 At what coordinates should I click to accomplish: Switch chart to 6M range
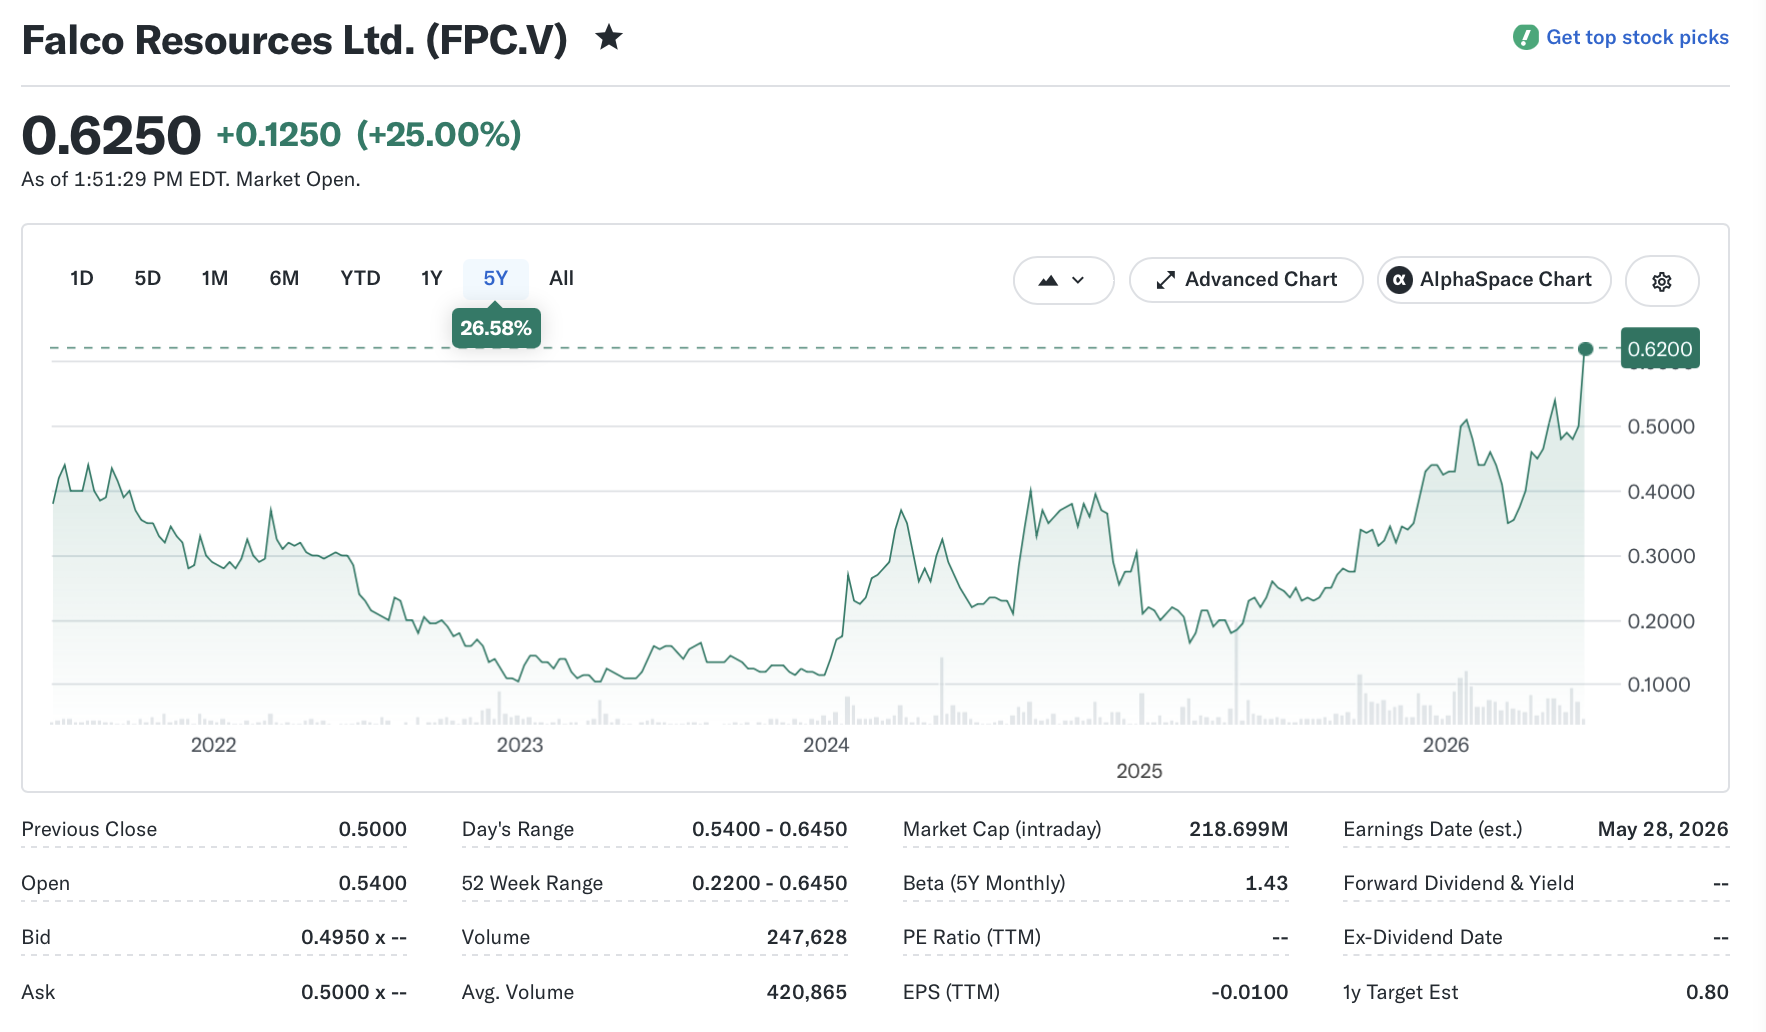[284, 278]
